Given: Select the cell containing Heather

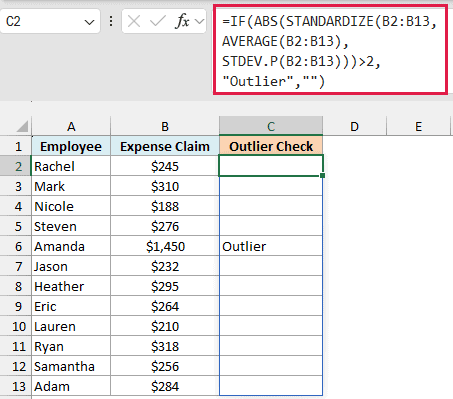Looking at the screenshot, I should 71,286.
